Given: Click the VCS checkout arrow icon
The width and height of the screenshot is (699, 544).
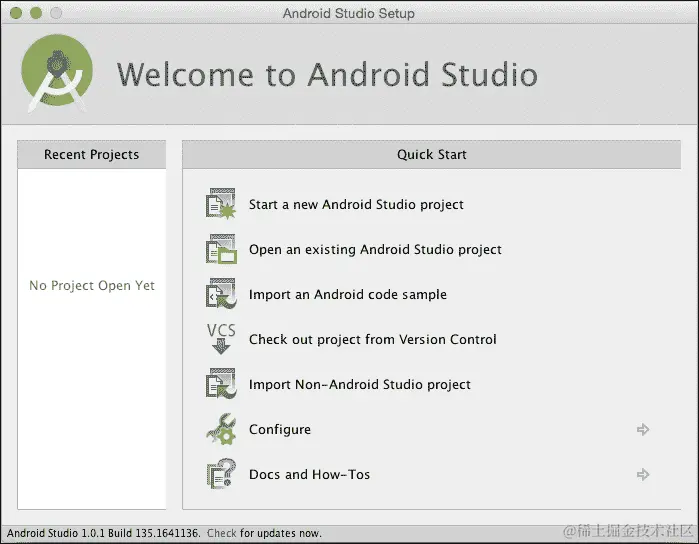Looking at the screenshot, I should pos(221,339).
